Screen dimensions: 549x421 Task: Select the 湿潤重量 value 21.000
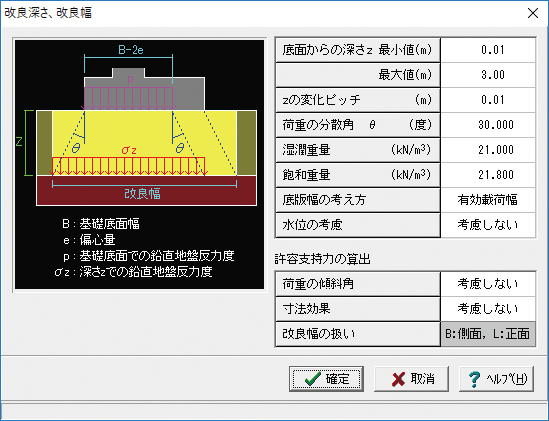pyautogui.click(x=488, y=150)
